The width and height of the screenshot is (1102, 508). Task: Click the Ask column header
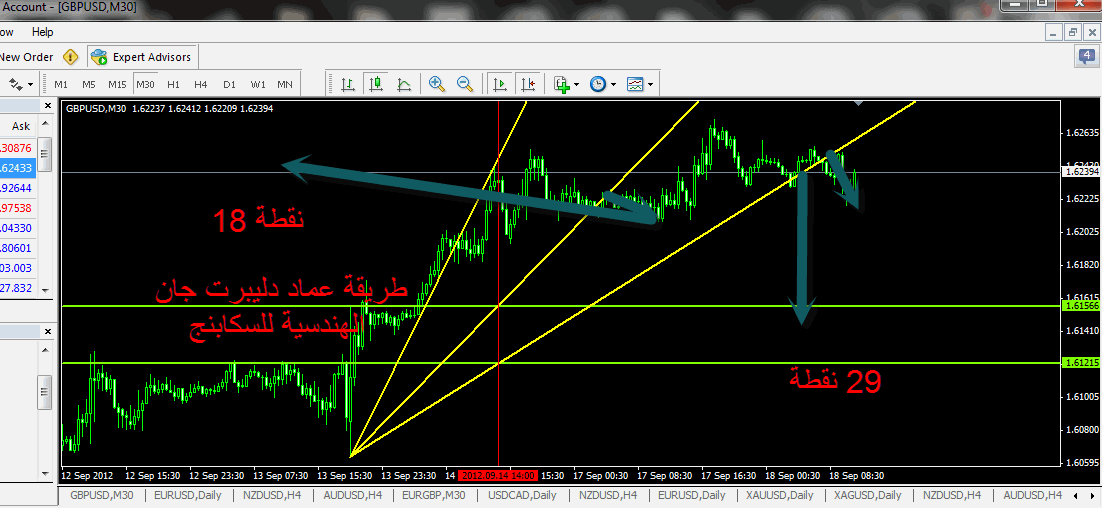point(21,126)
